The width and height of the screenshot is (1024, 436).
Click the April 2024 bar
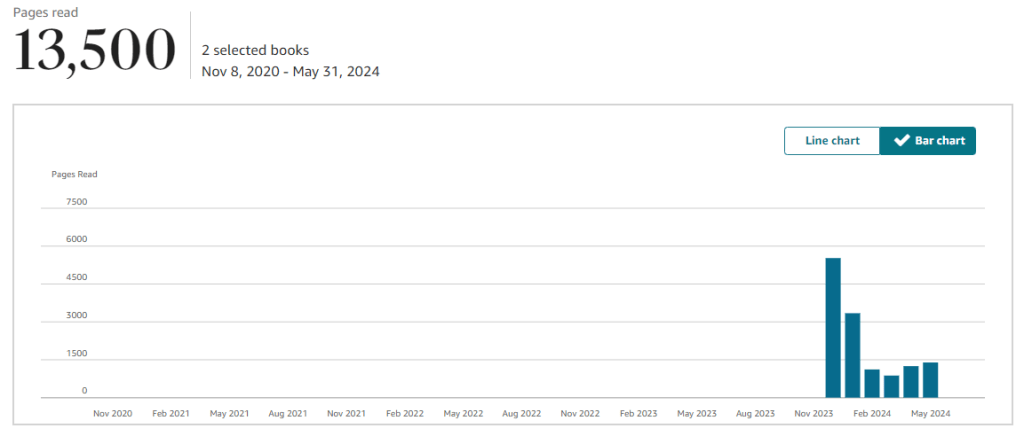911,382
